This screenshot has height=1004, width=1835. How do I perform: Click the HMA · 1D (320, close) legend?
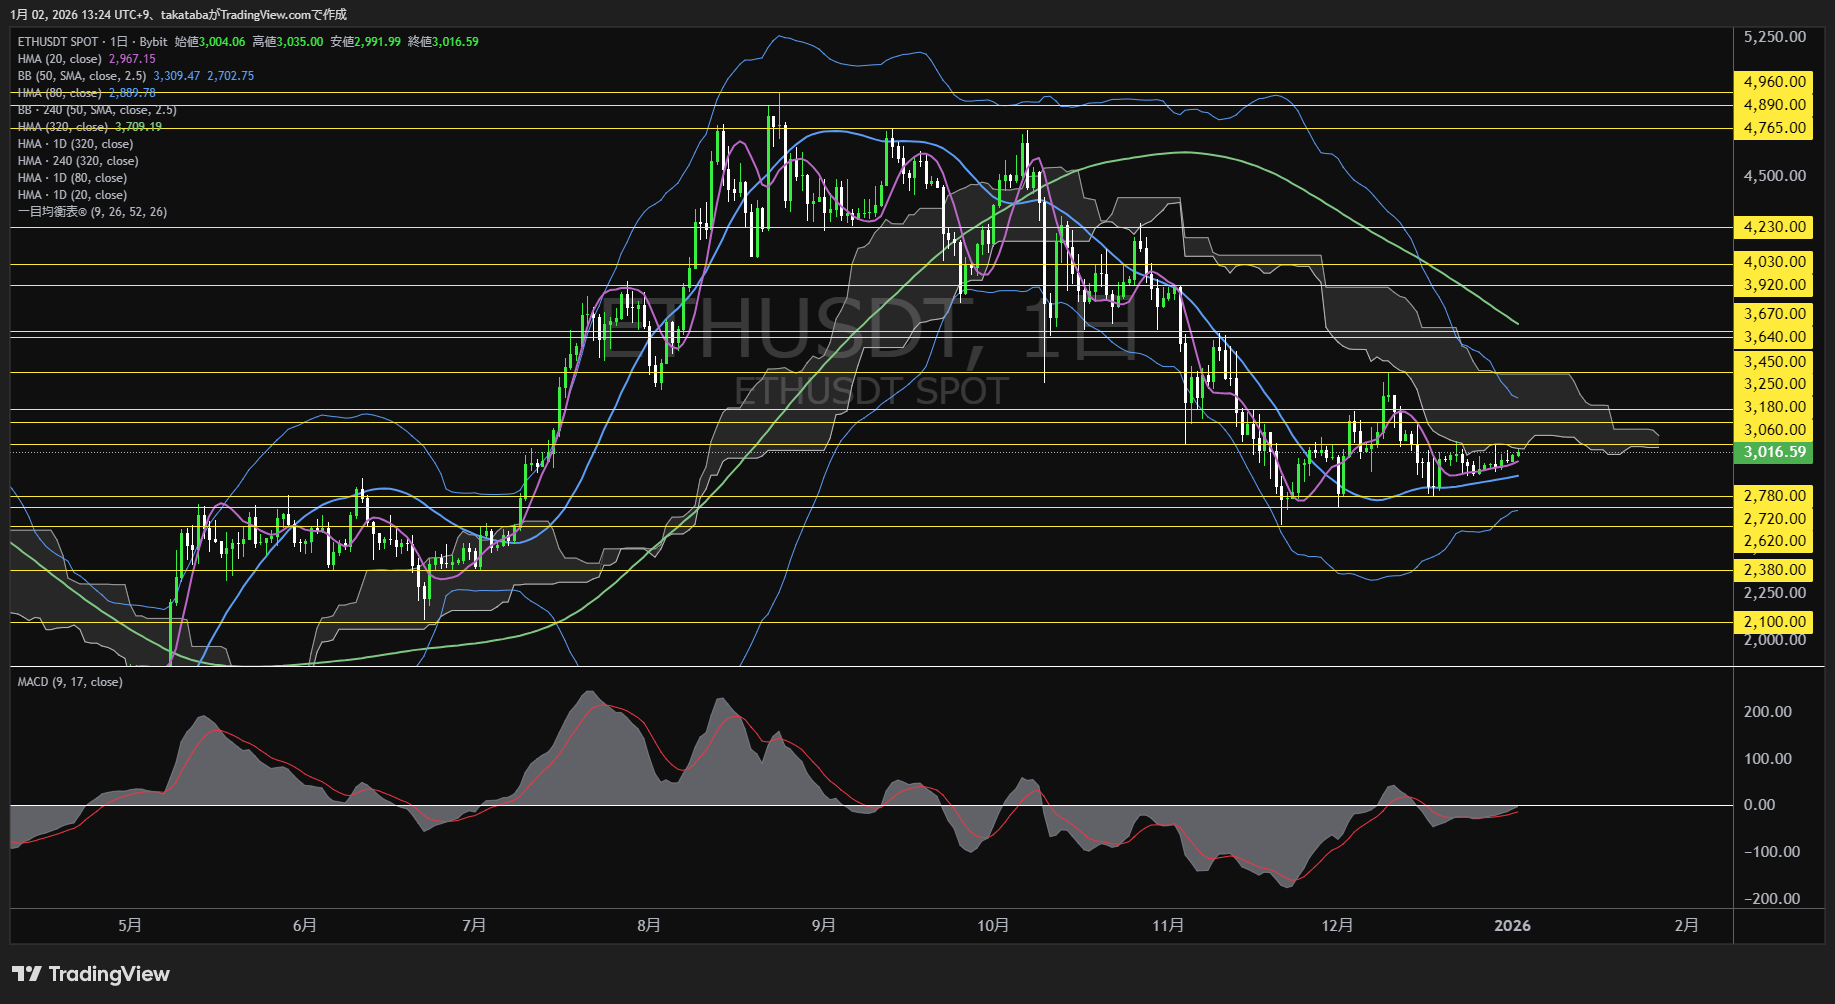(x=75, y=144)
